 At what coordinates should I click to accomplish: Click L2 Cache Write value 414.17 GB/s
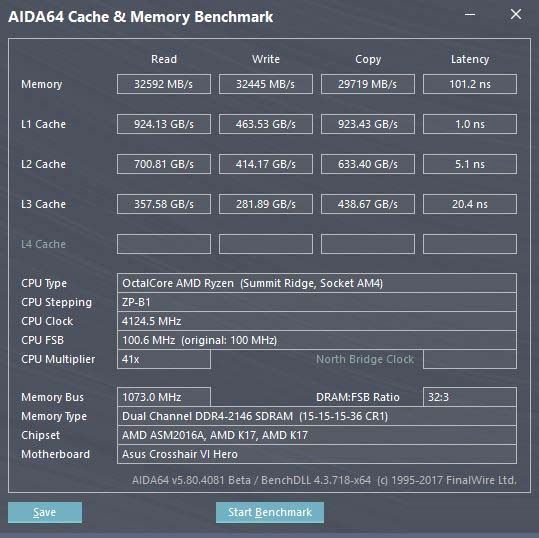tap(266, 164)
